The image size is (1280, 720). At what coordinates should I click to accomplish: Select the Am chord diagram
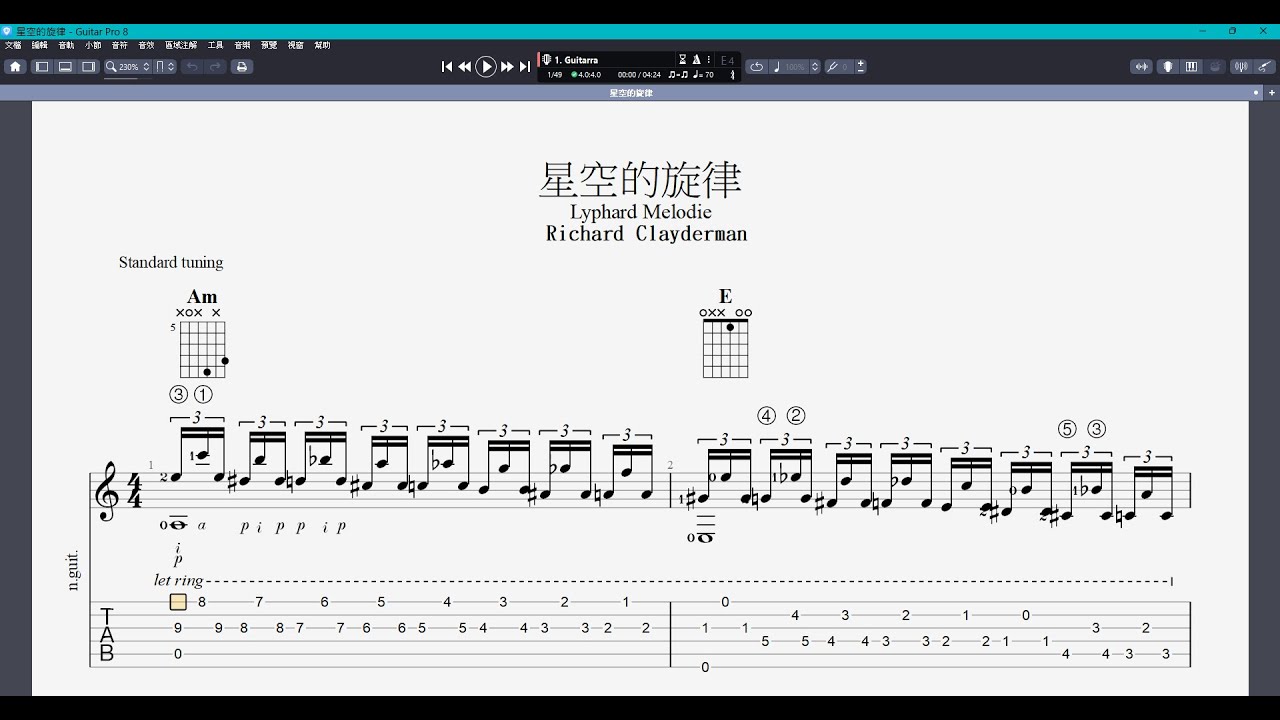(202, 333)
